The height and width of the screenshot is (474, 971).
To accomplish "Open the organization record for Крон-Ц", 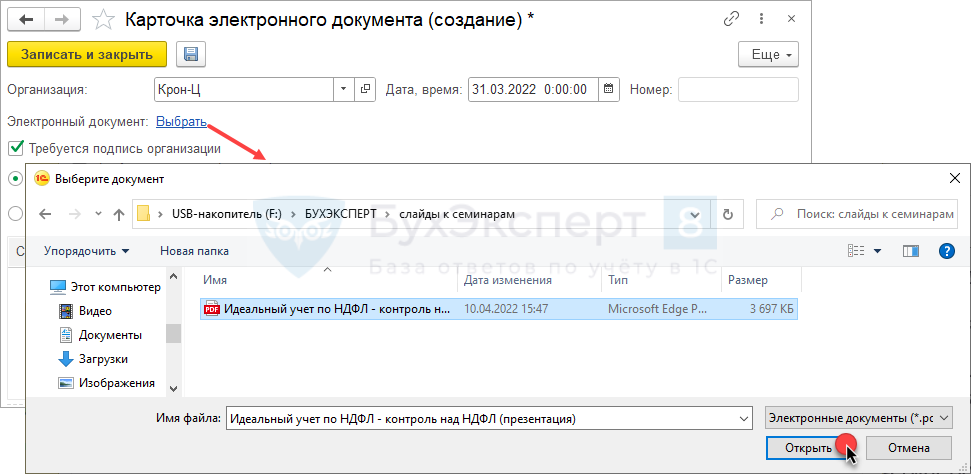I will (365, 89).
